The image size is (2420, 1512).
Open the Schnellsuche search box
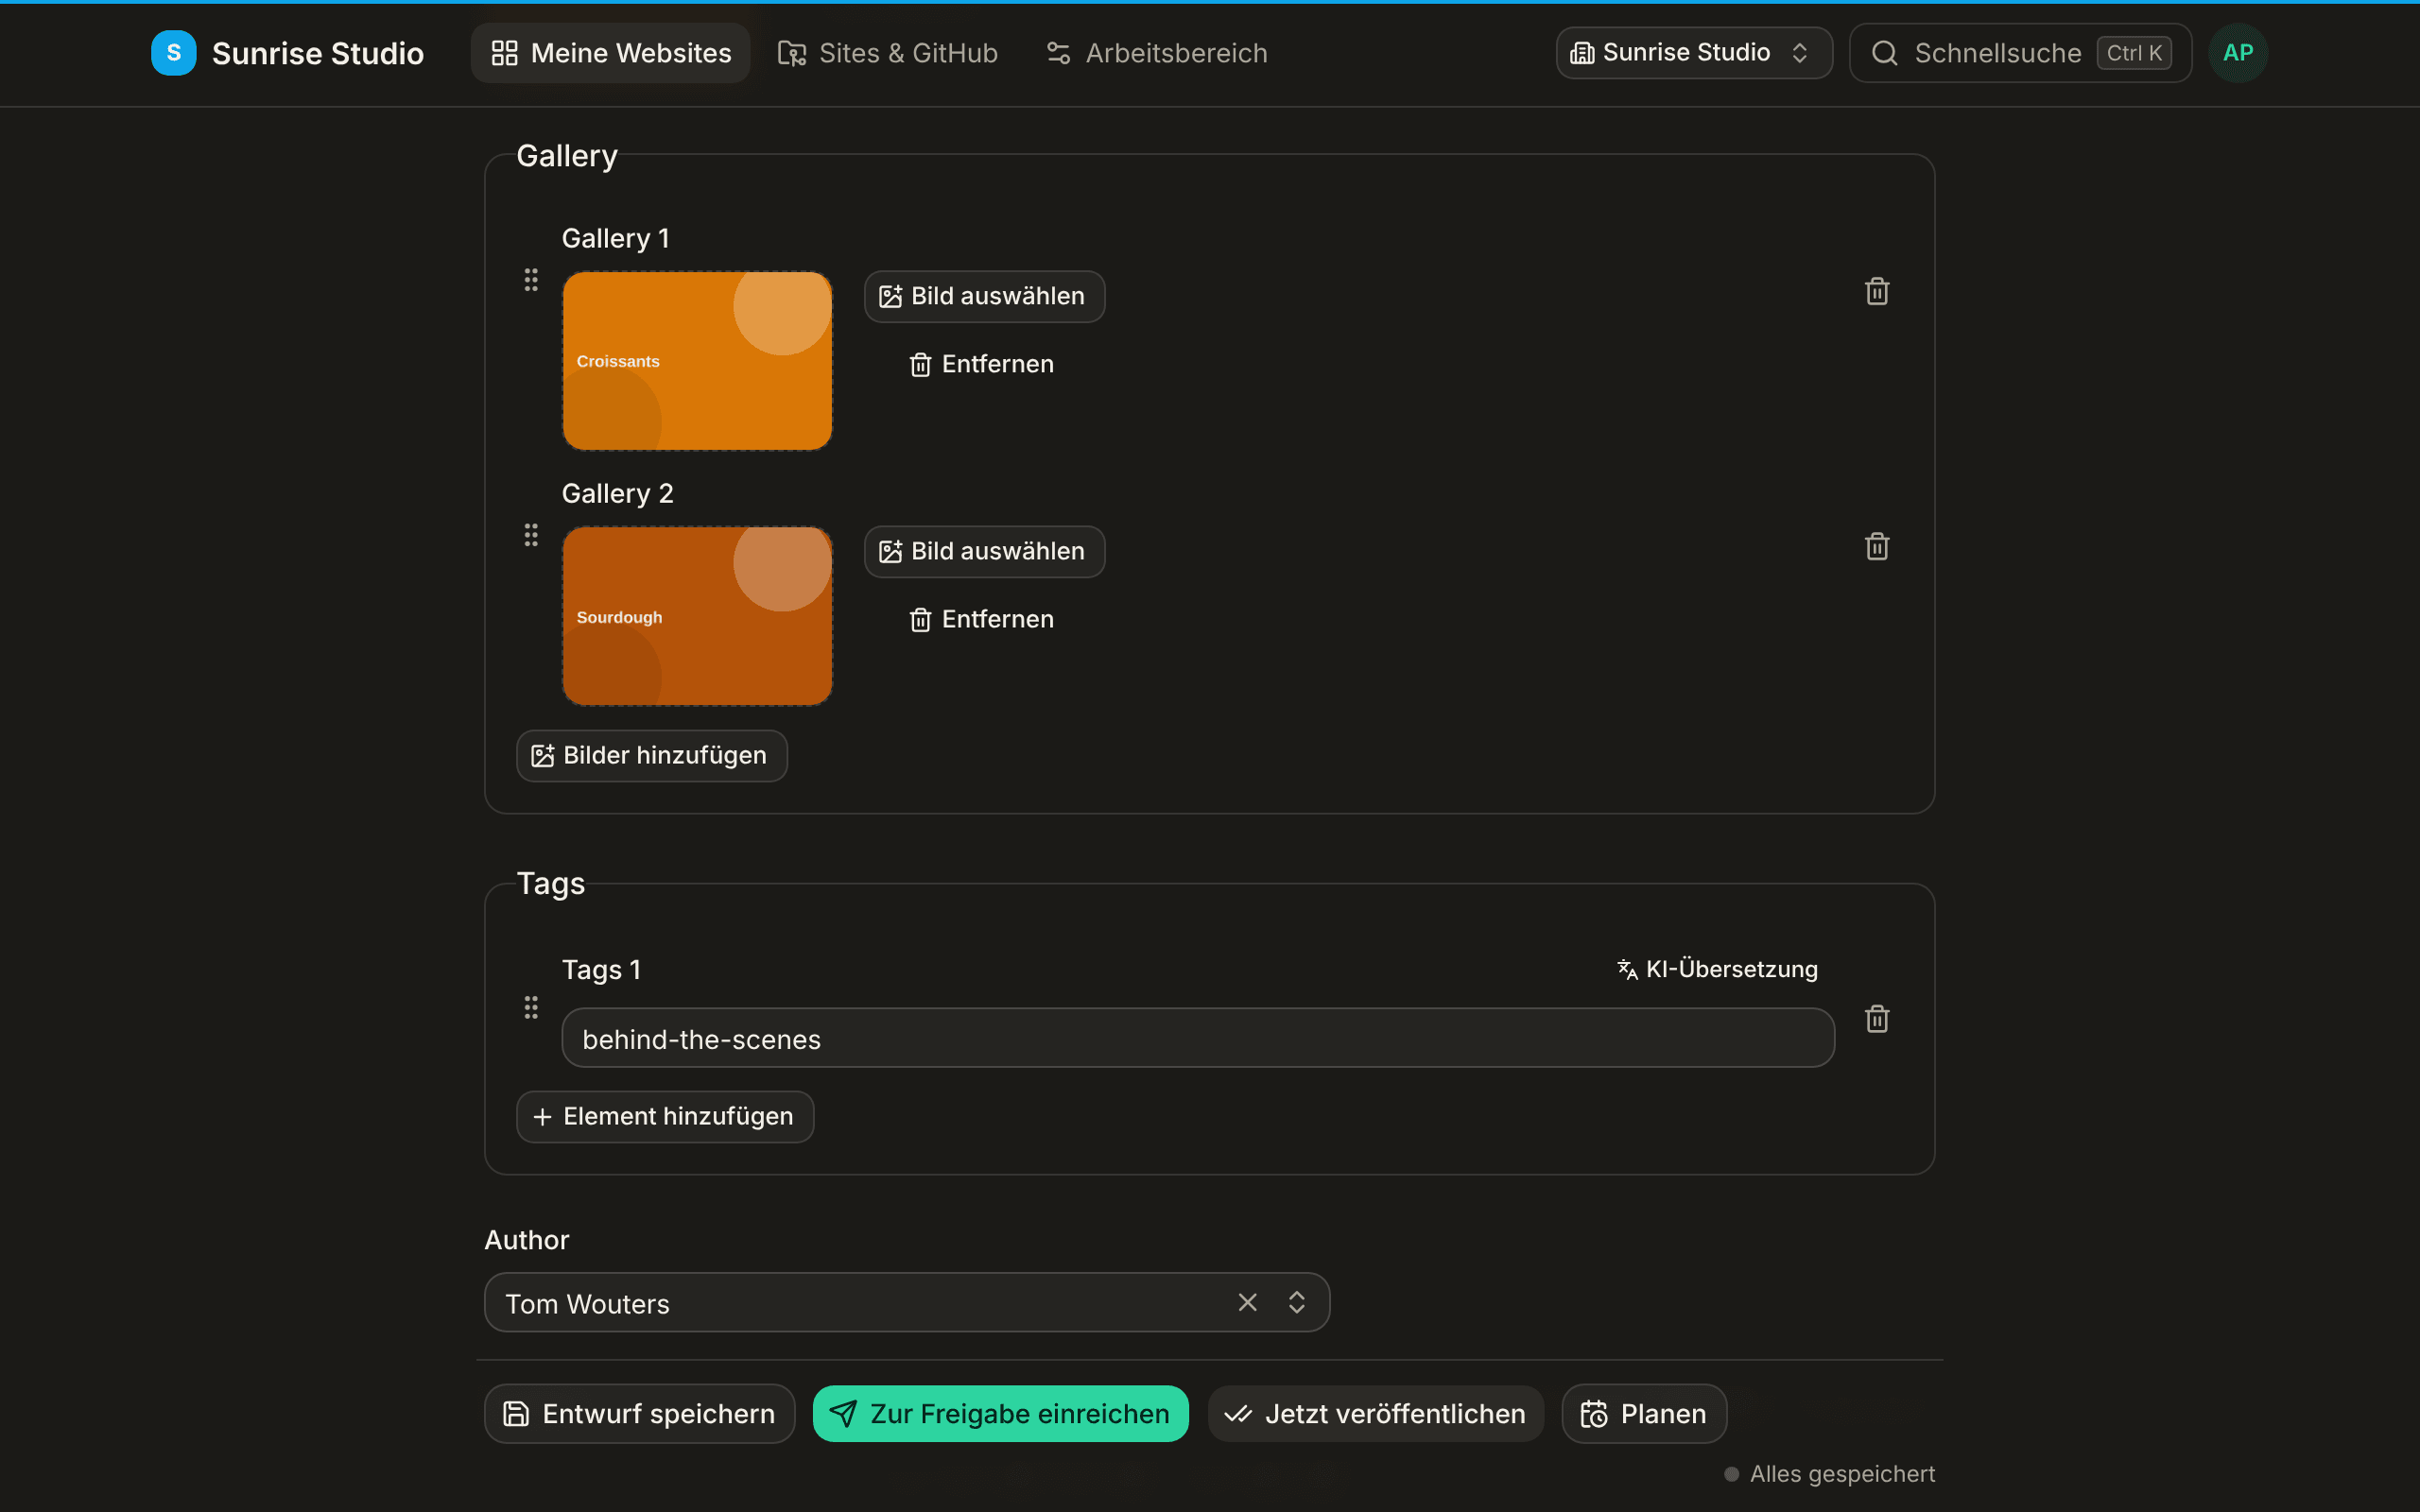tap(2020, 53)
